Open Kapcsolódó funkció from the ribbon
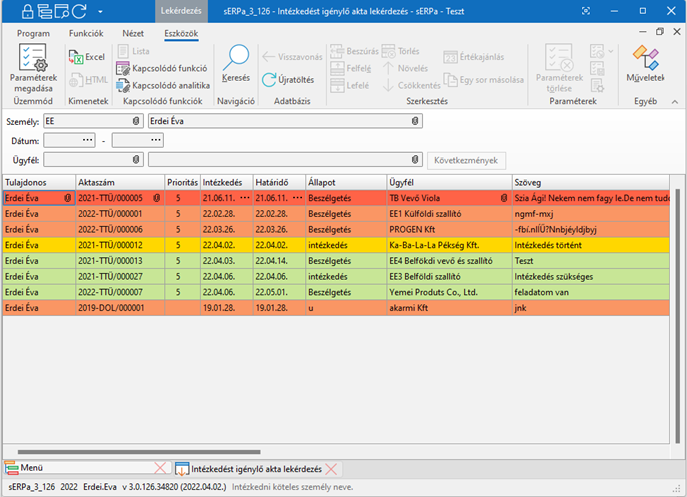The height and width of the screenshot is (497, 687). (x=162, y=69)
